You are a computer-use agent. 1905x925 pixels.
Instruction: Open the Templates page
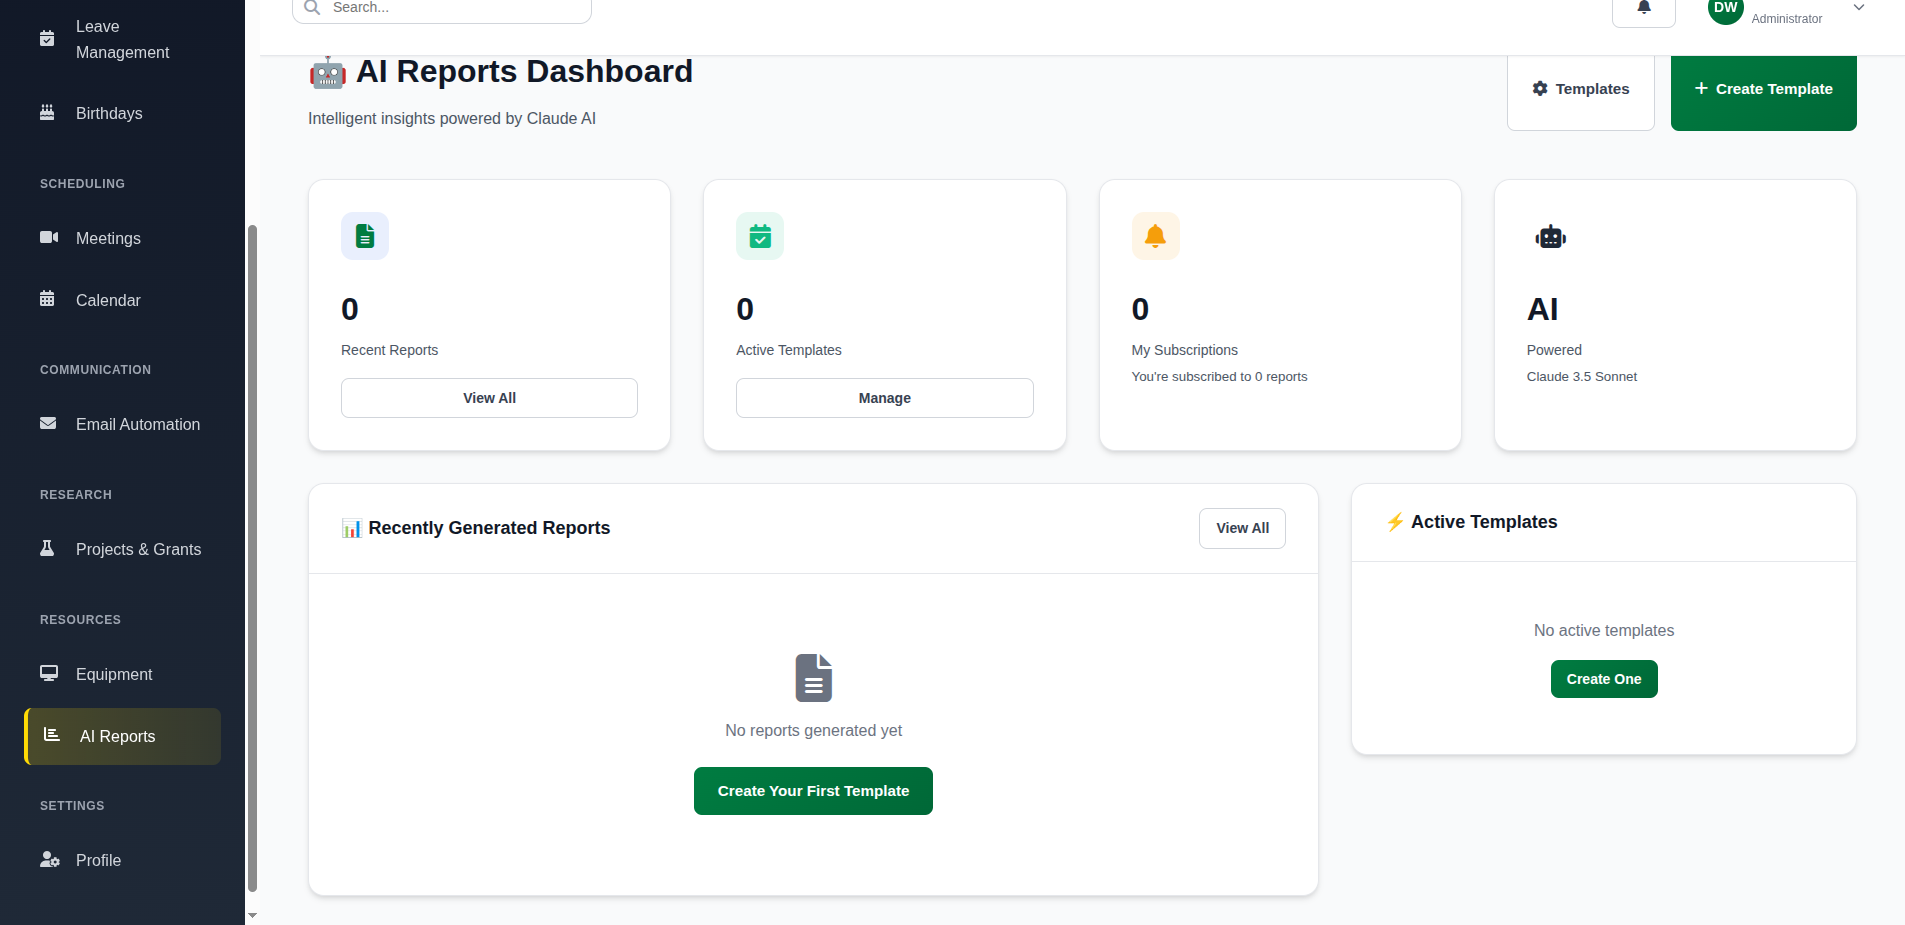coord(1580,88)
